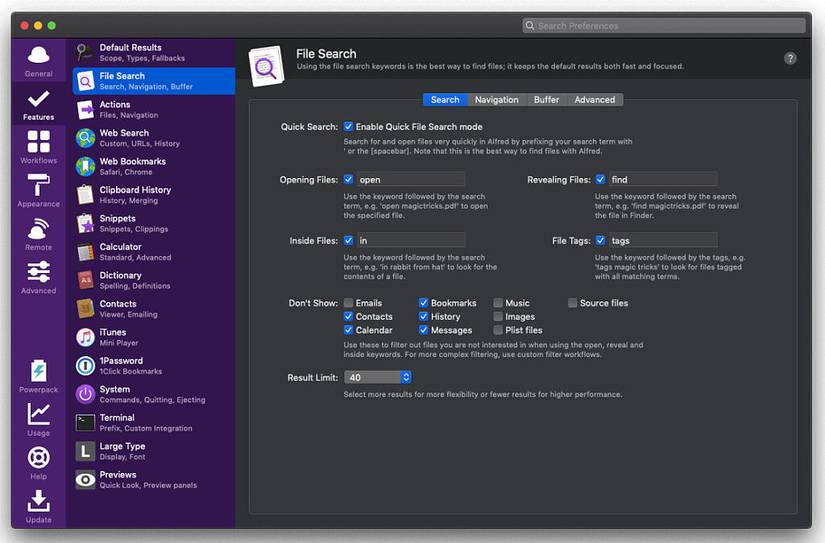Check the Plist files box
825x543 pixels.
pos(498,330)
